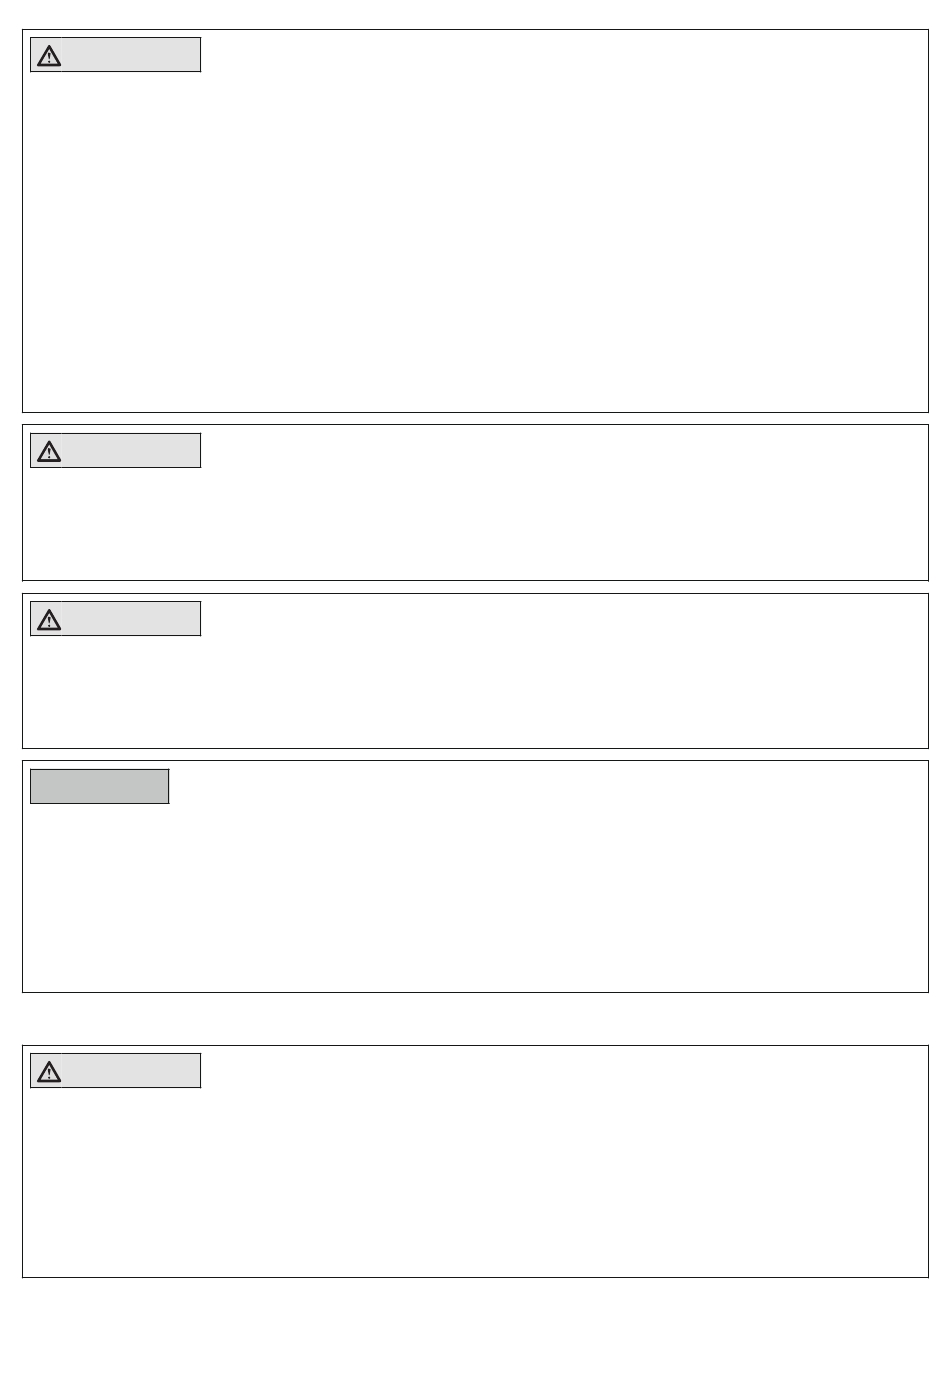Click the darker gray label box without an icon

click(x=100, y=786)
